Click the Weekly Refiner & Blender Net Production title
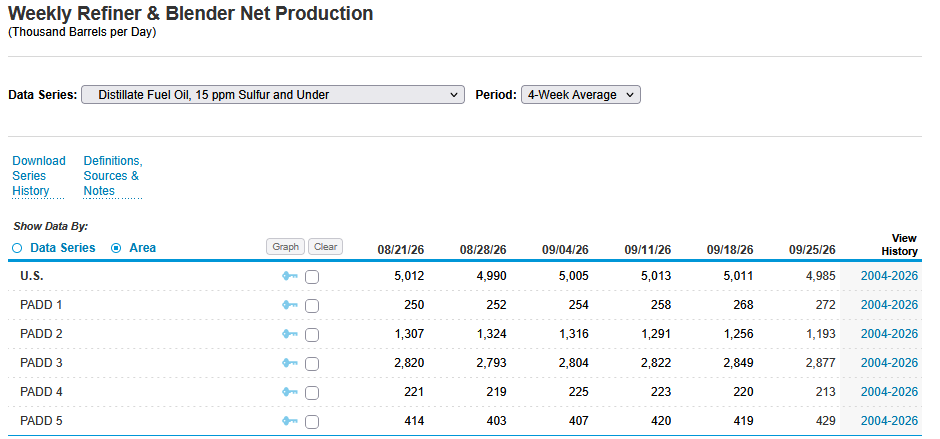940x439 pixels. (x=191, y=13)
